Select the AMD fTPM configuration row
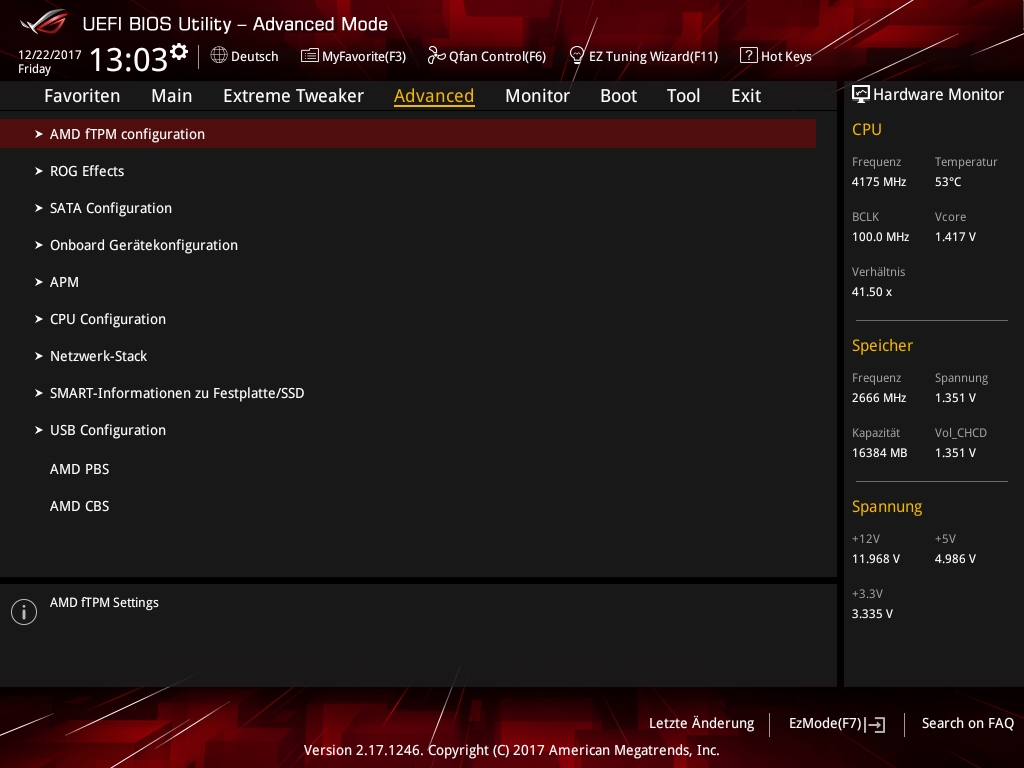This screenshot has width=1024, height=768. click(x=408, y=134)
